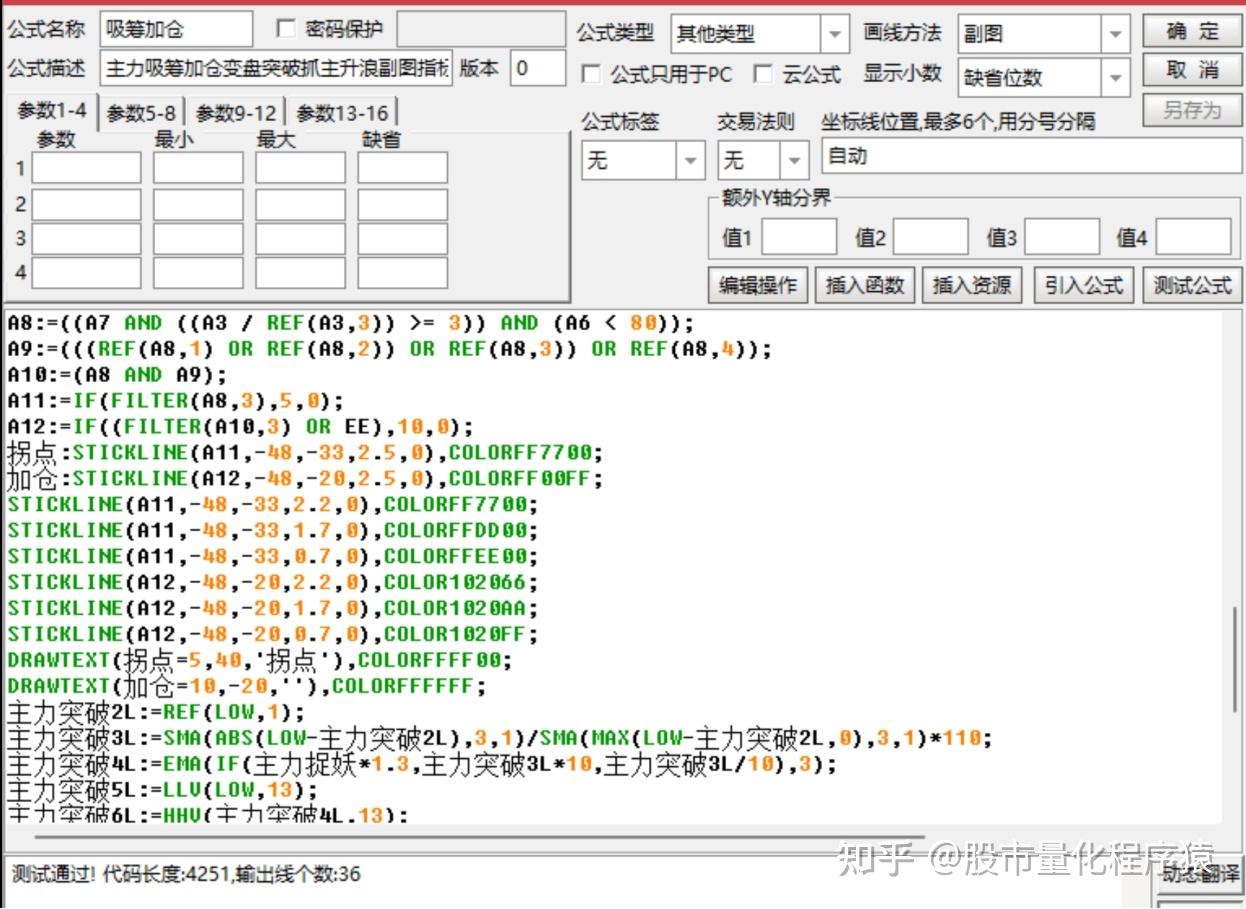The width and height of the screenshot is (1246, 909).
Task: Click the row 1 参数 name field
Action: (x=86, y=168)
